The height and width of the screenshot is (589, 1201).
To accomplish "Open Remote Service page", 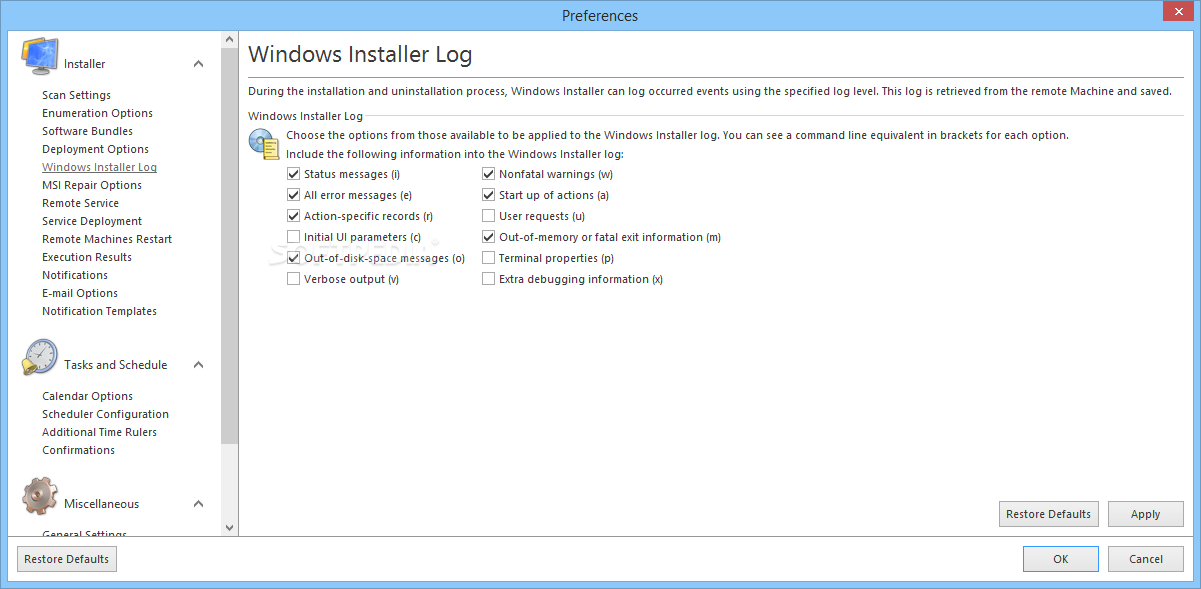I will pyautogui.click(x=81, y=203).
